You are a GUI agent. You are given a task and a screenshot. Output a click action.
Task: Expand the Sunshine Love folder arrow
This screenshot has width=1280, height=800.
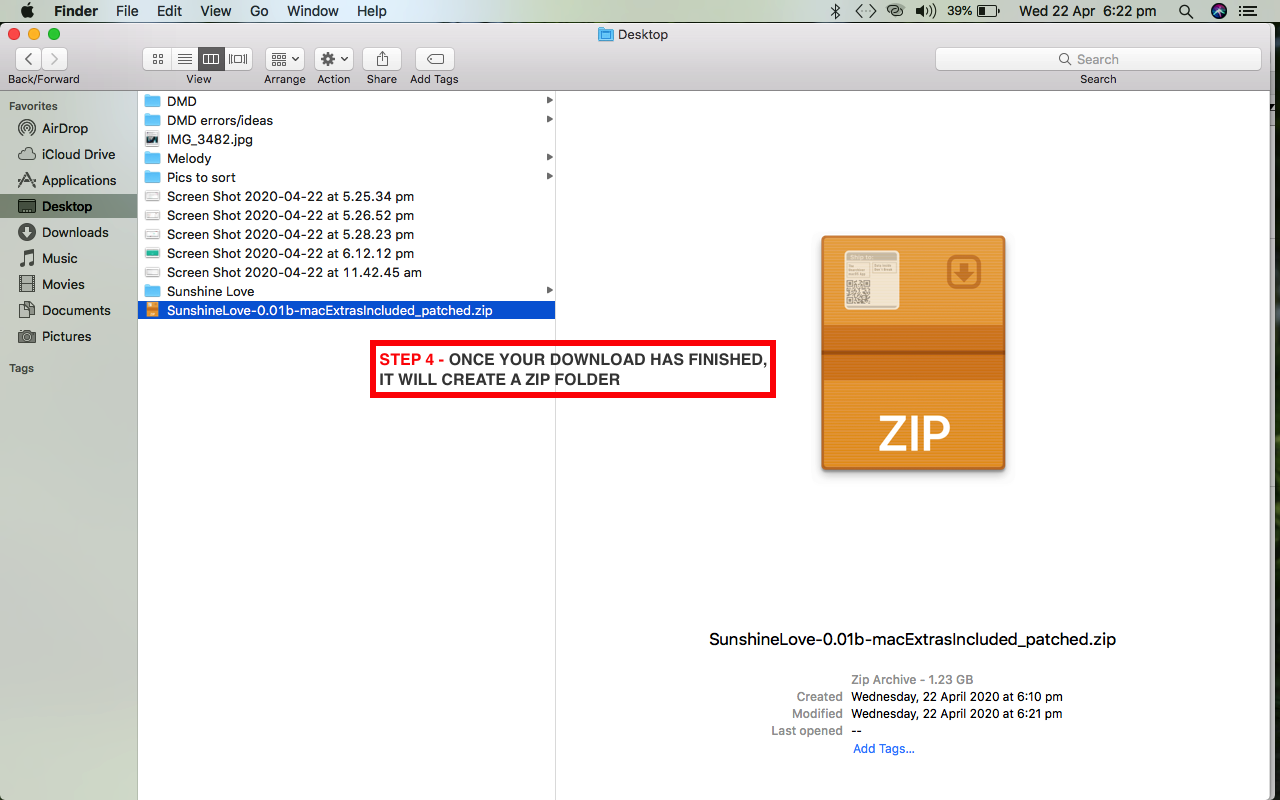[x=549, y=291]
